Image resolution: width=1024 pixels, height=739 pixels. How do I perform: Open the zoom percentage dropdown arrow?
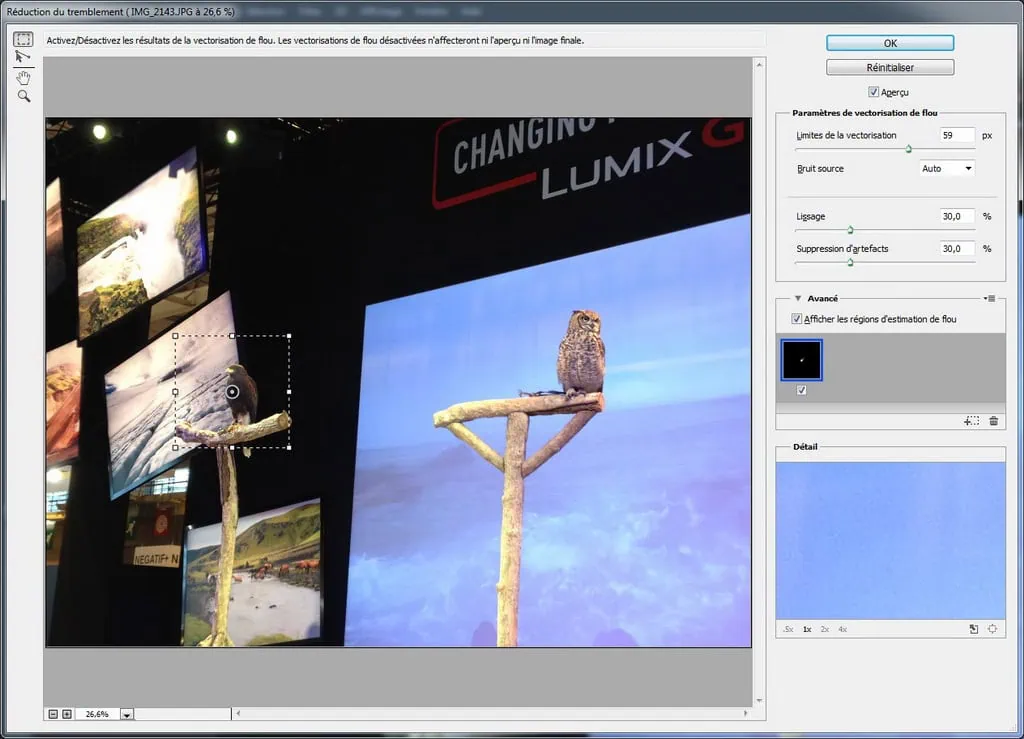(127, 714)
